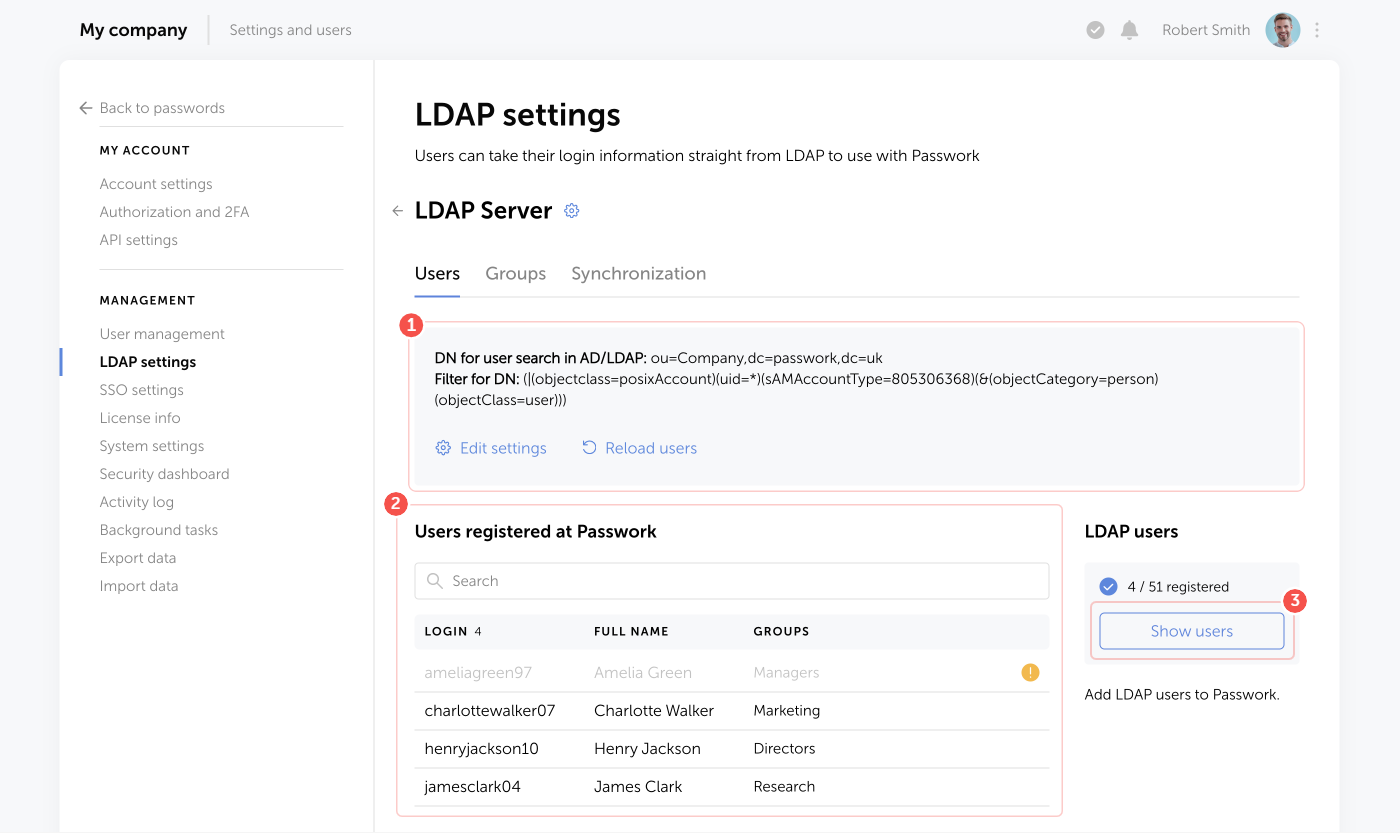Click the Reload users refresh icon
The width and height of the screenshot is (1400, 833).
coord(588,448)
